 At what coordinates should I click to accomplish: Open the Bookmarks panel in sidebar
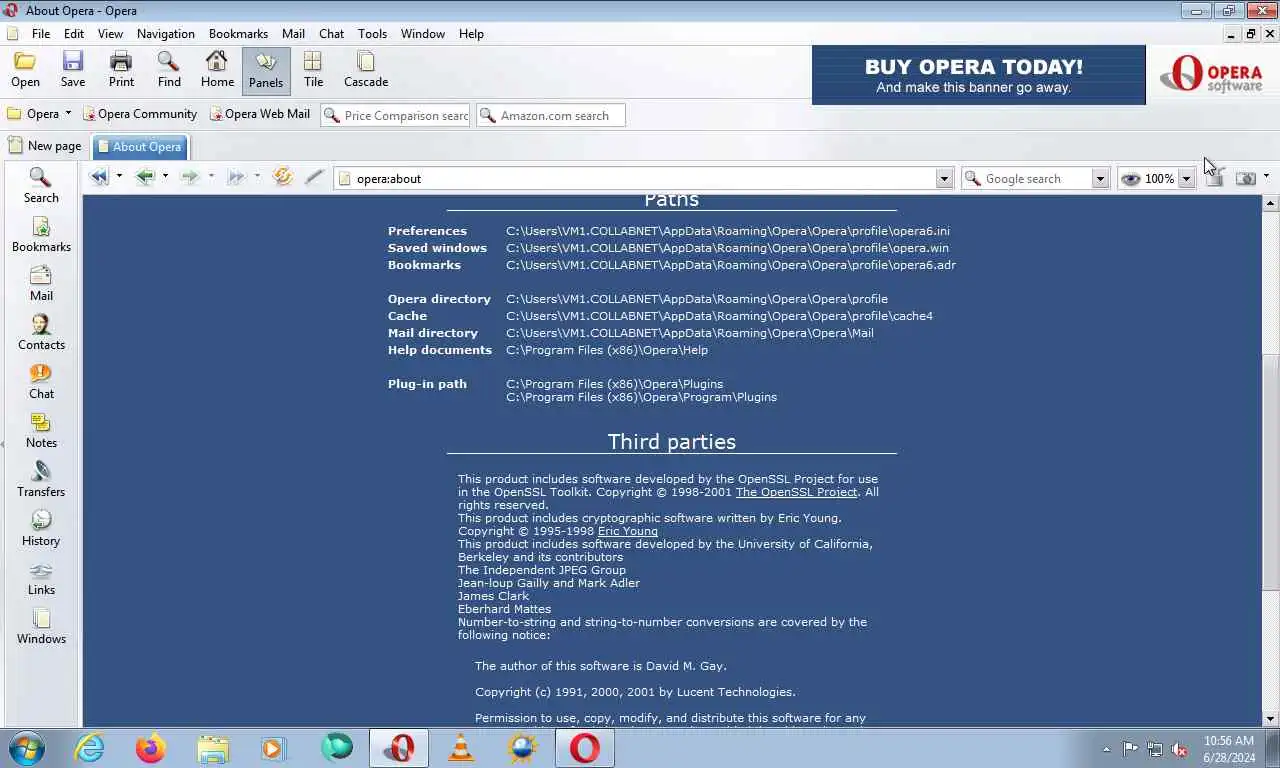pos(41,235)
